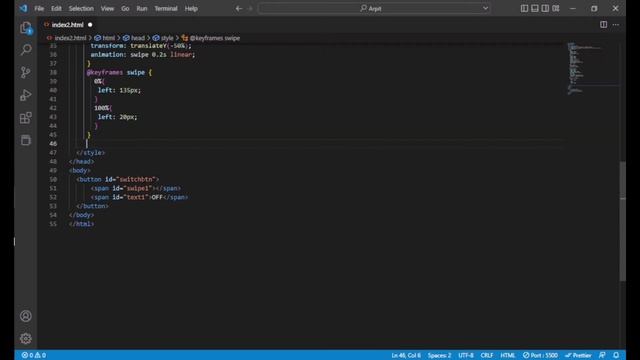This screenshot has width=640, height=360.
Task: Click the errors and warnings indicator
Action: click(x=33, y=355)
